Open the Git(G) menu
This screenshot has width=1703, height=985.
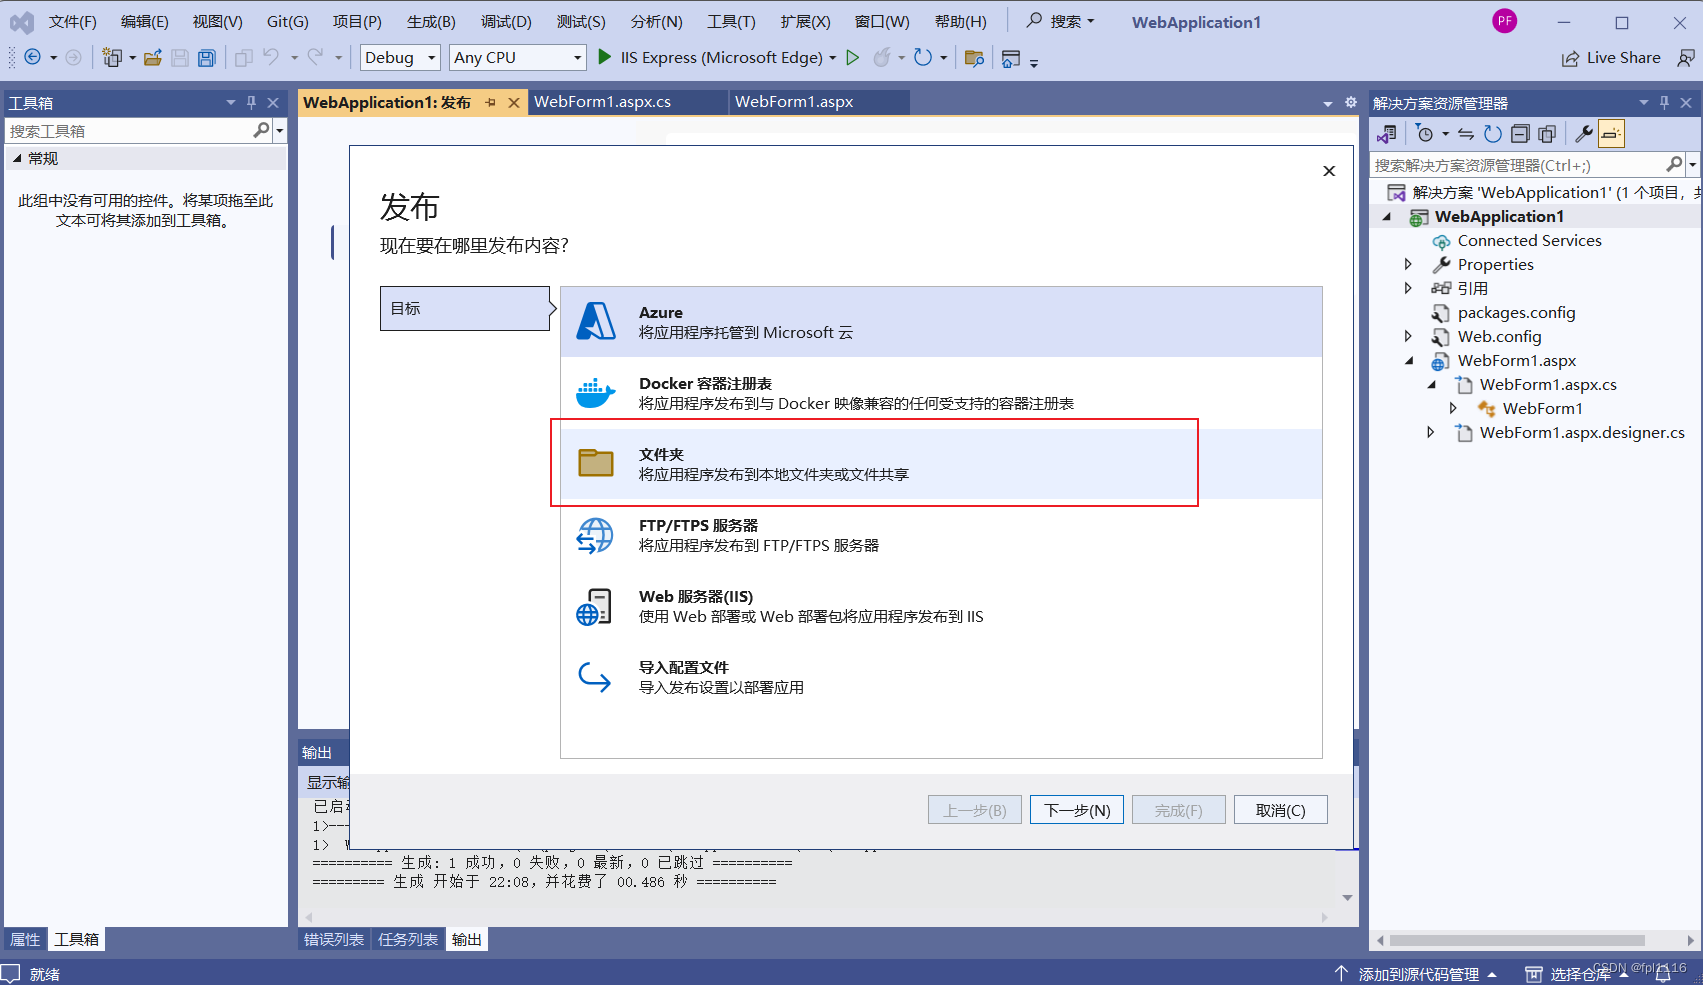tap(288, 21)
